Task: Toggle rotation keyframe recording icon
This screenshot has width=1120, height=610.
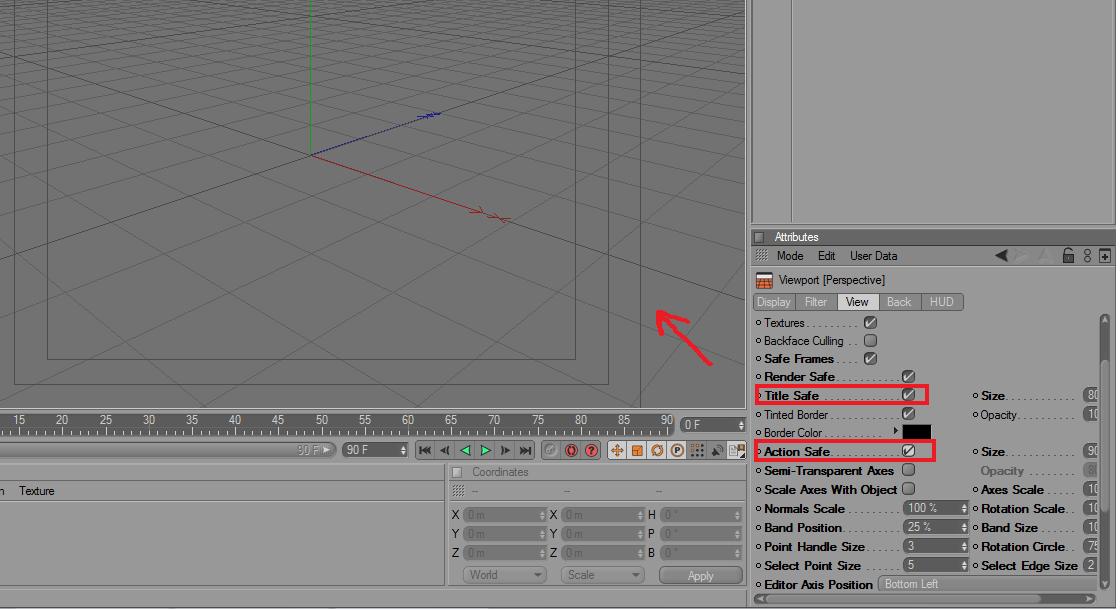Action: coord(657,450)
